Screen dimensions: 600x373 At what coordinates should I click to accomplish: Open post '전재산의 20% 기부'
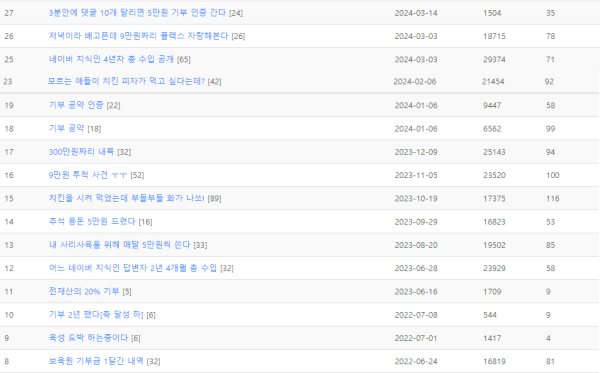click(84, 291)
